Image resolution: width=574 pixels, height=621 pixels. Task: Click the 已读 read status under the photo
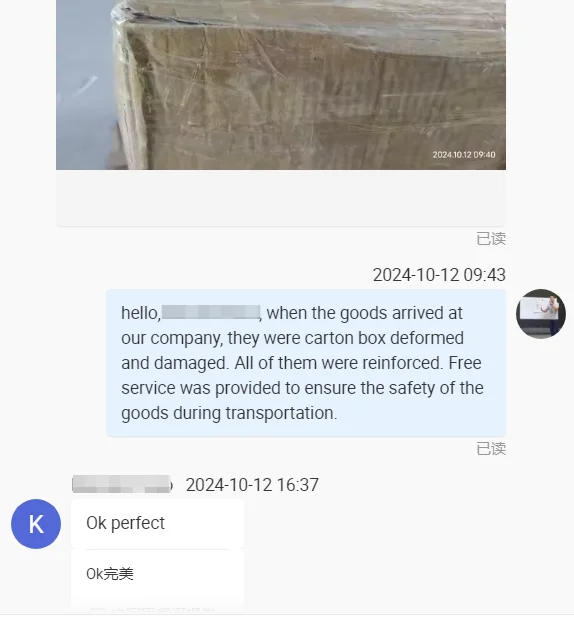point(491,239)
